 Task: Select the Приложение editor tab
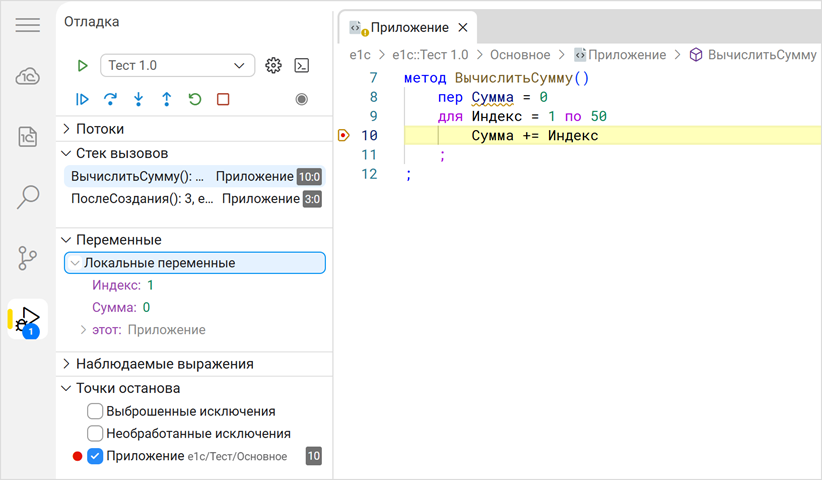[408, 27]
